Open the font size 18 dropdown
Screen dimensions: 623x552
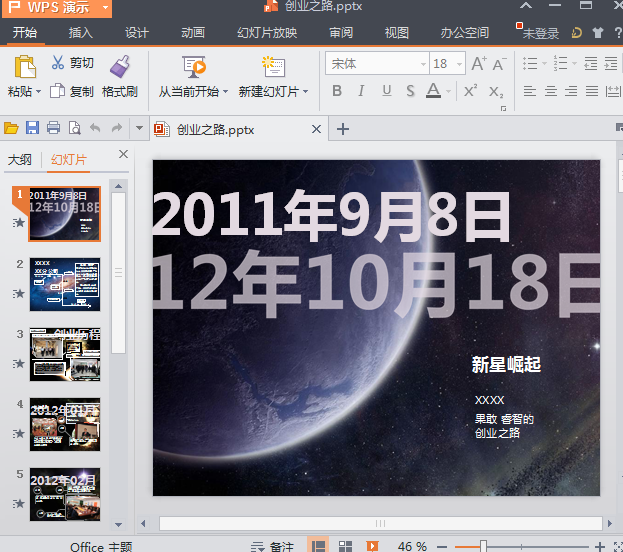pyautogui.click(x=459, y=64)
